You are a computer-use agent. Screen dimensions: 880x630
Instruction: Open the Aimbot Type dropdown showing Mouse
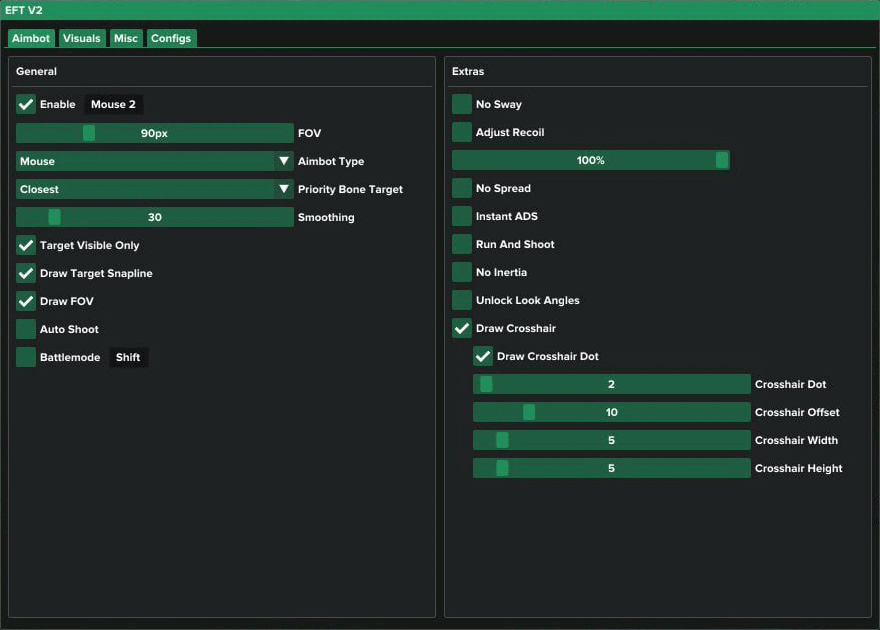point(154,161)
